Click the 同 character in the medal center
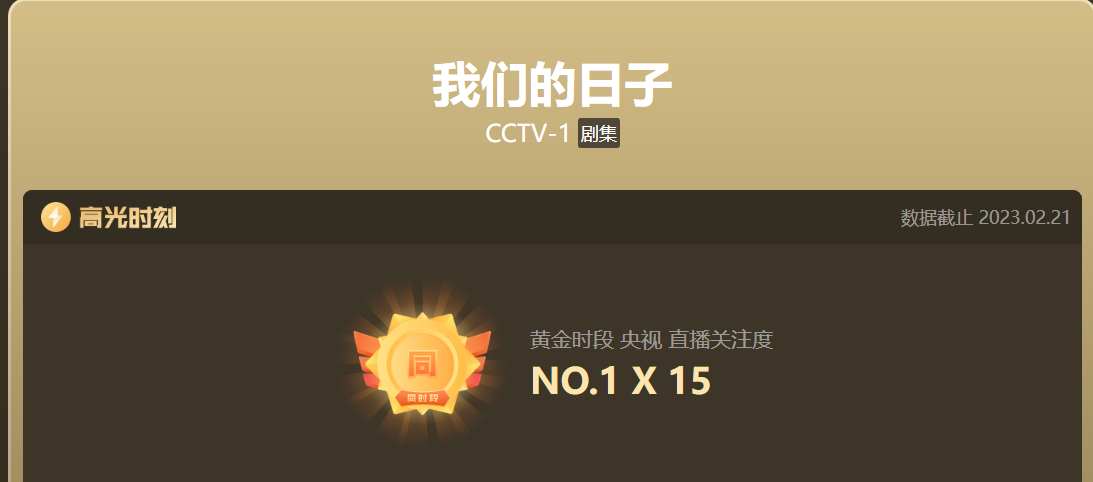 422,363
